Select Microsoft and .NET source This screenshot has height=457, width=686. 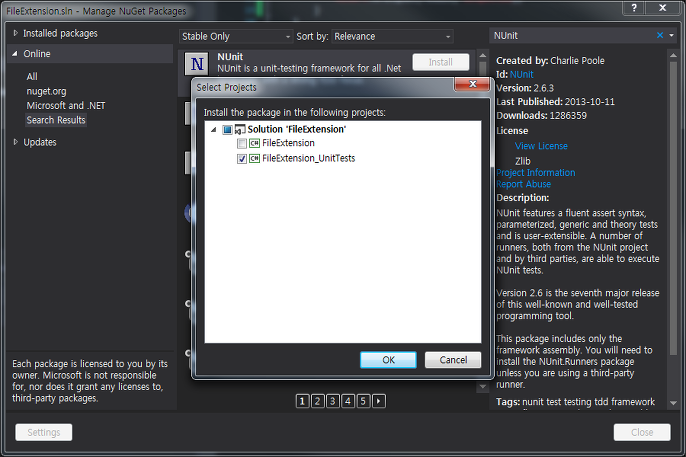coord(66,106)
